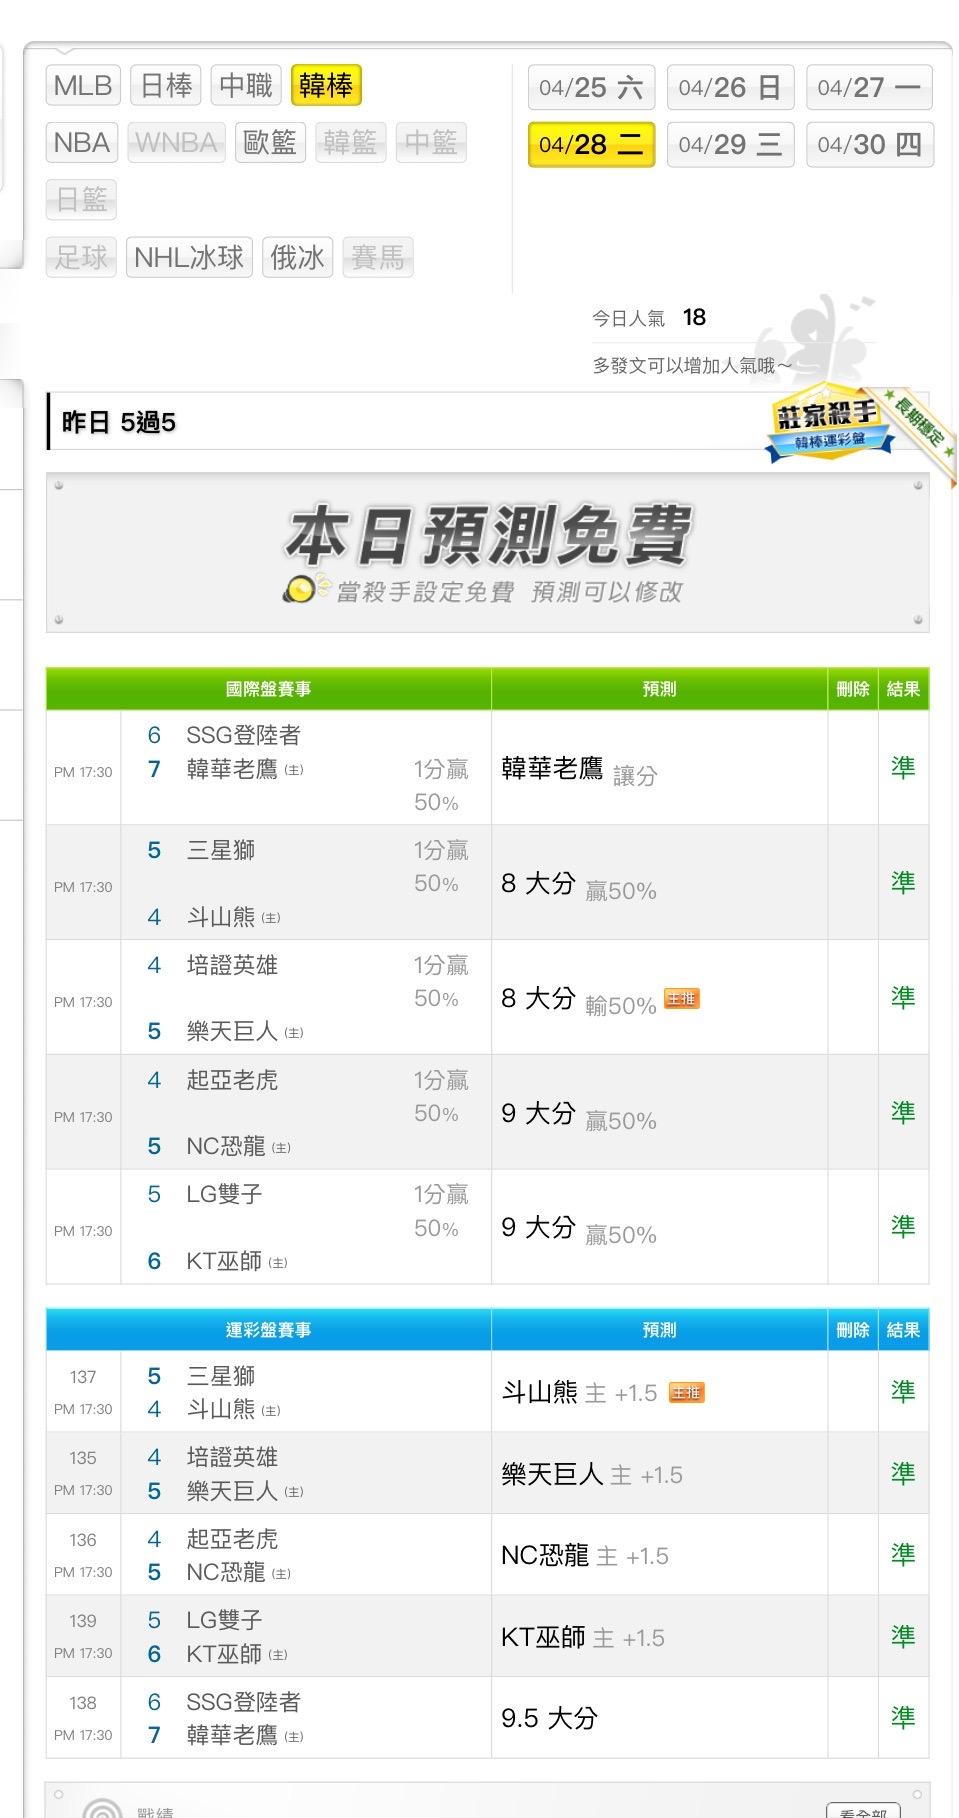Choose date 04/26 日

tap(730, 87)
